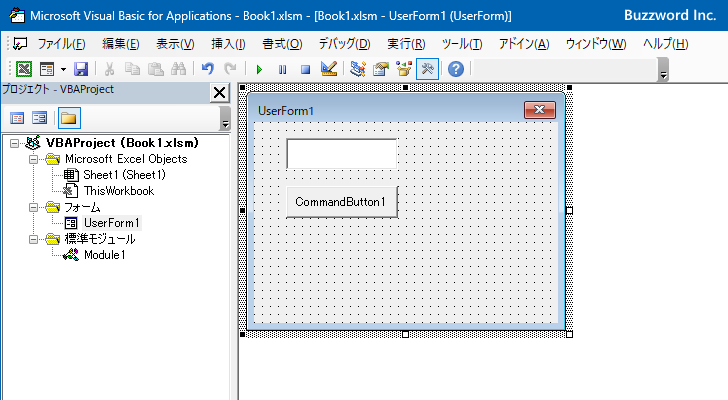Select Module1 in the project tree
Viewport: 728px width, 400px height.
[104, 255]
